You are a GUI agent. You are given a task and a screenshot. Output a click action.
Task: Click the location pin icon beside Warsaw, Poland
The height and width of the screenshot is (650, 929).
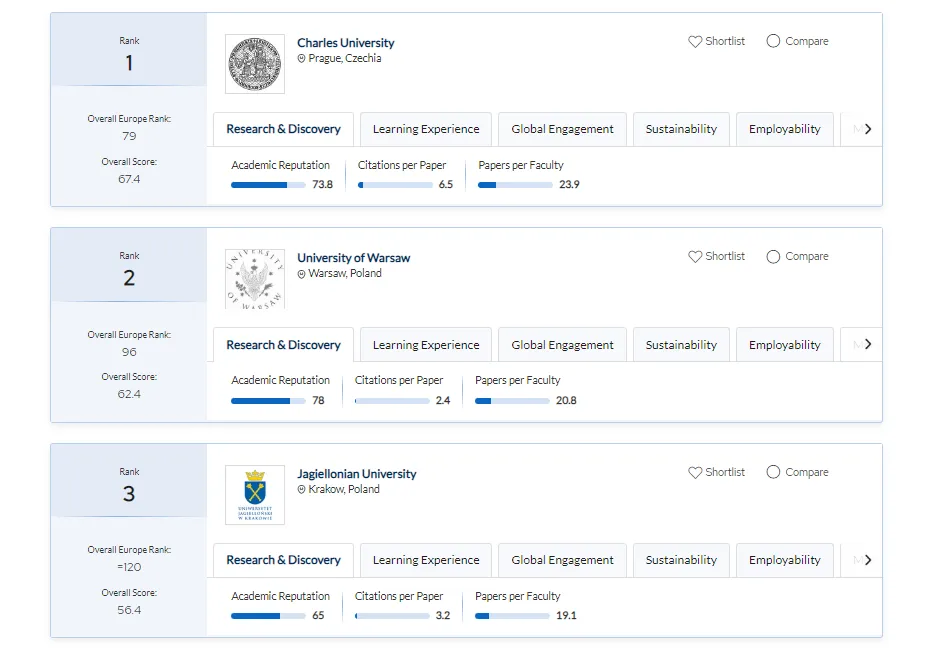[x=301, y=274]
